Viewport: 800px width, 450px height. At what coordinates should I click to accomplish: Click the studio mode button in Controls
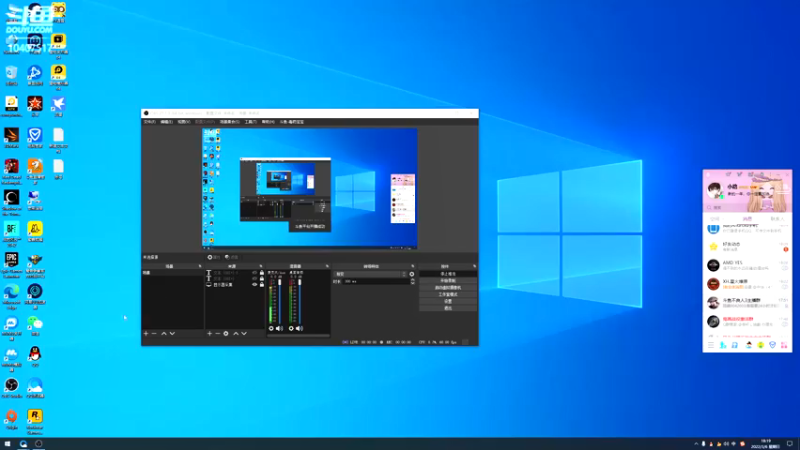pos(448,294)
